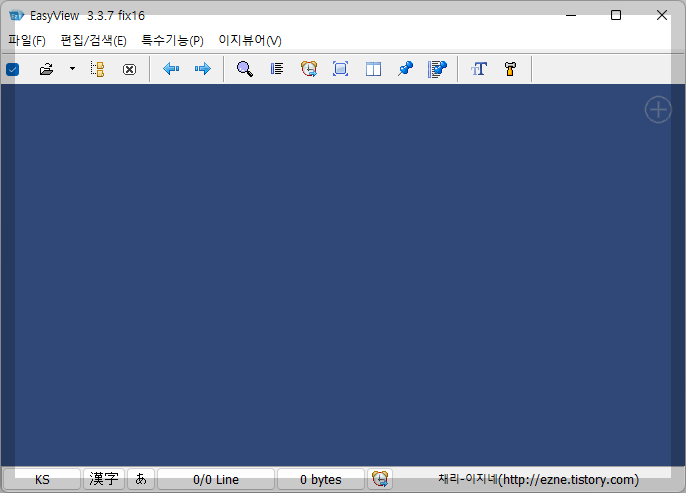Screen dimensions: 686x493
Task: Click the あ status bar button
Action: [141, 479]
